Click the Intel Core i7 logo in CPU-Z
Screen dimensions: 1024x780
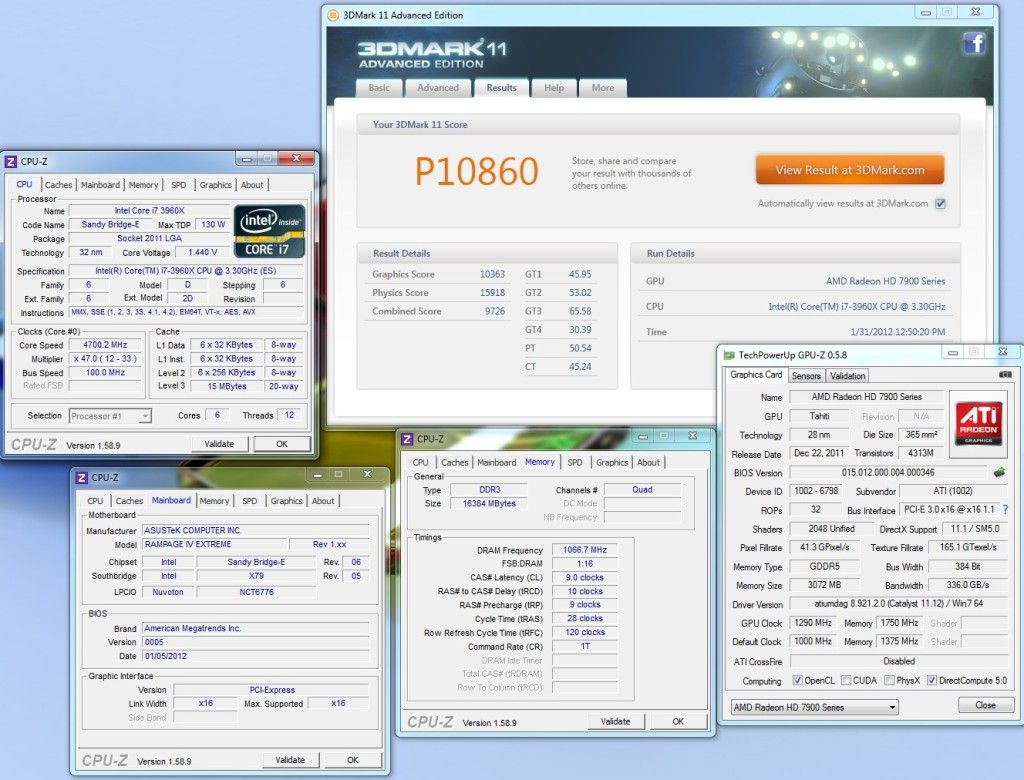point(269,231)
